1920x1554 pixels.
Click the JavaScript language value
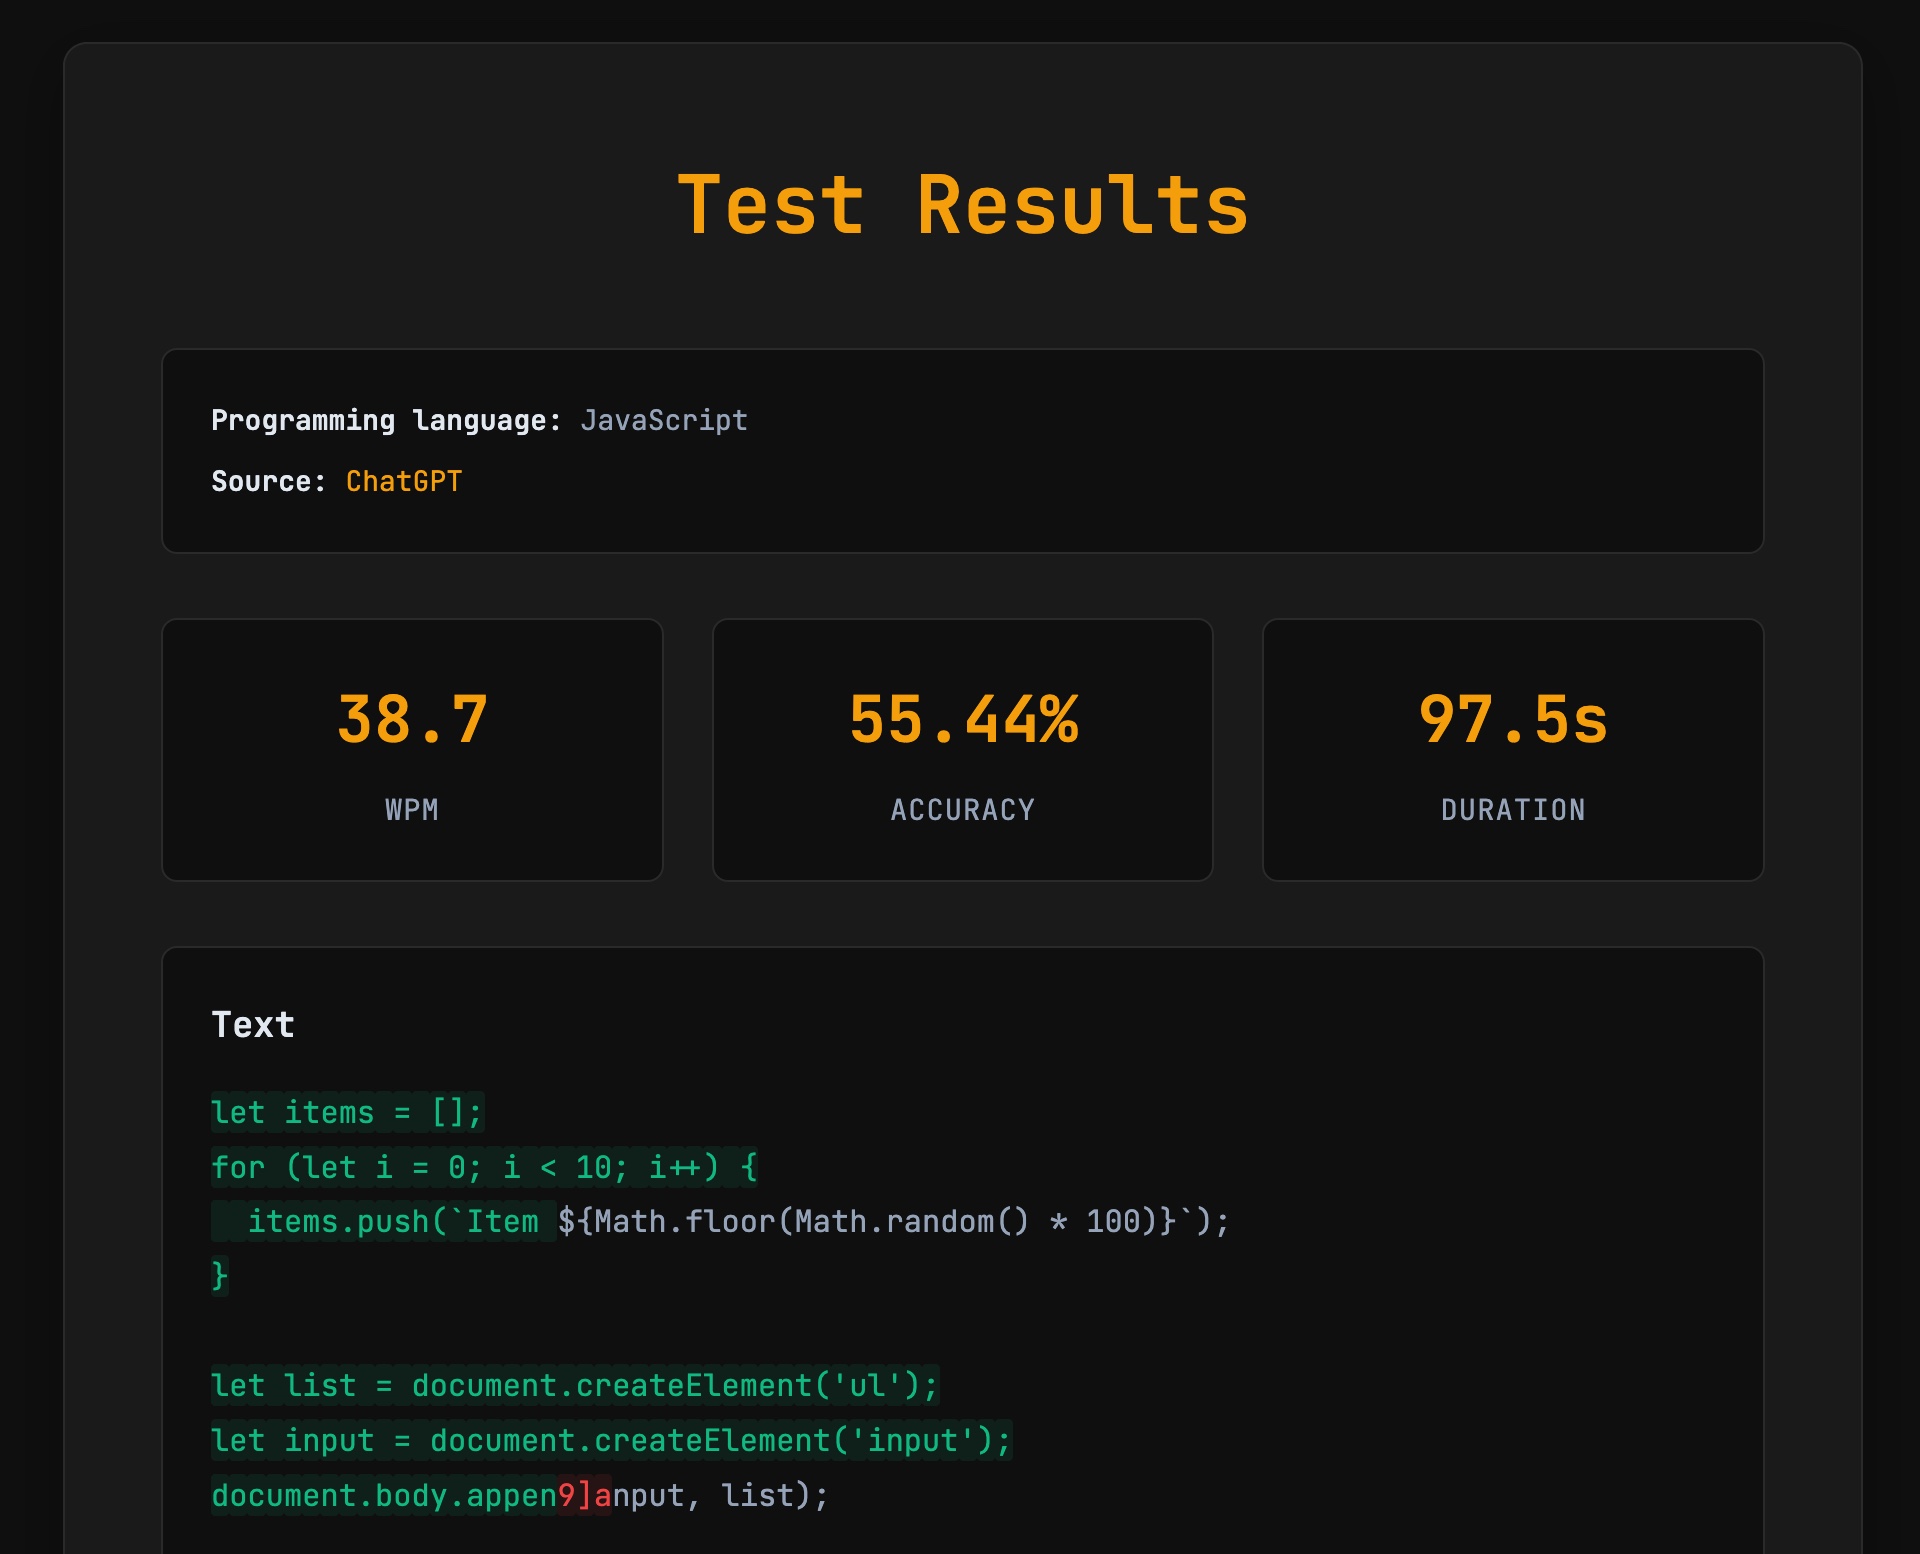(x=664, y=420)
